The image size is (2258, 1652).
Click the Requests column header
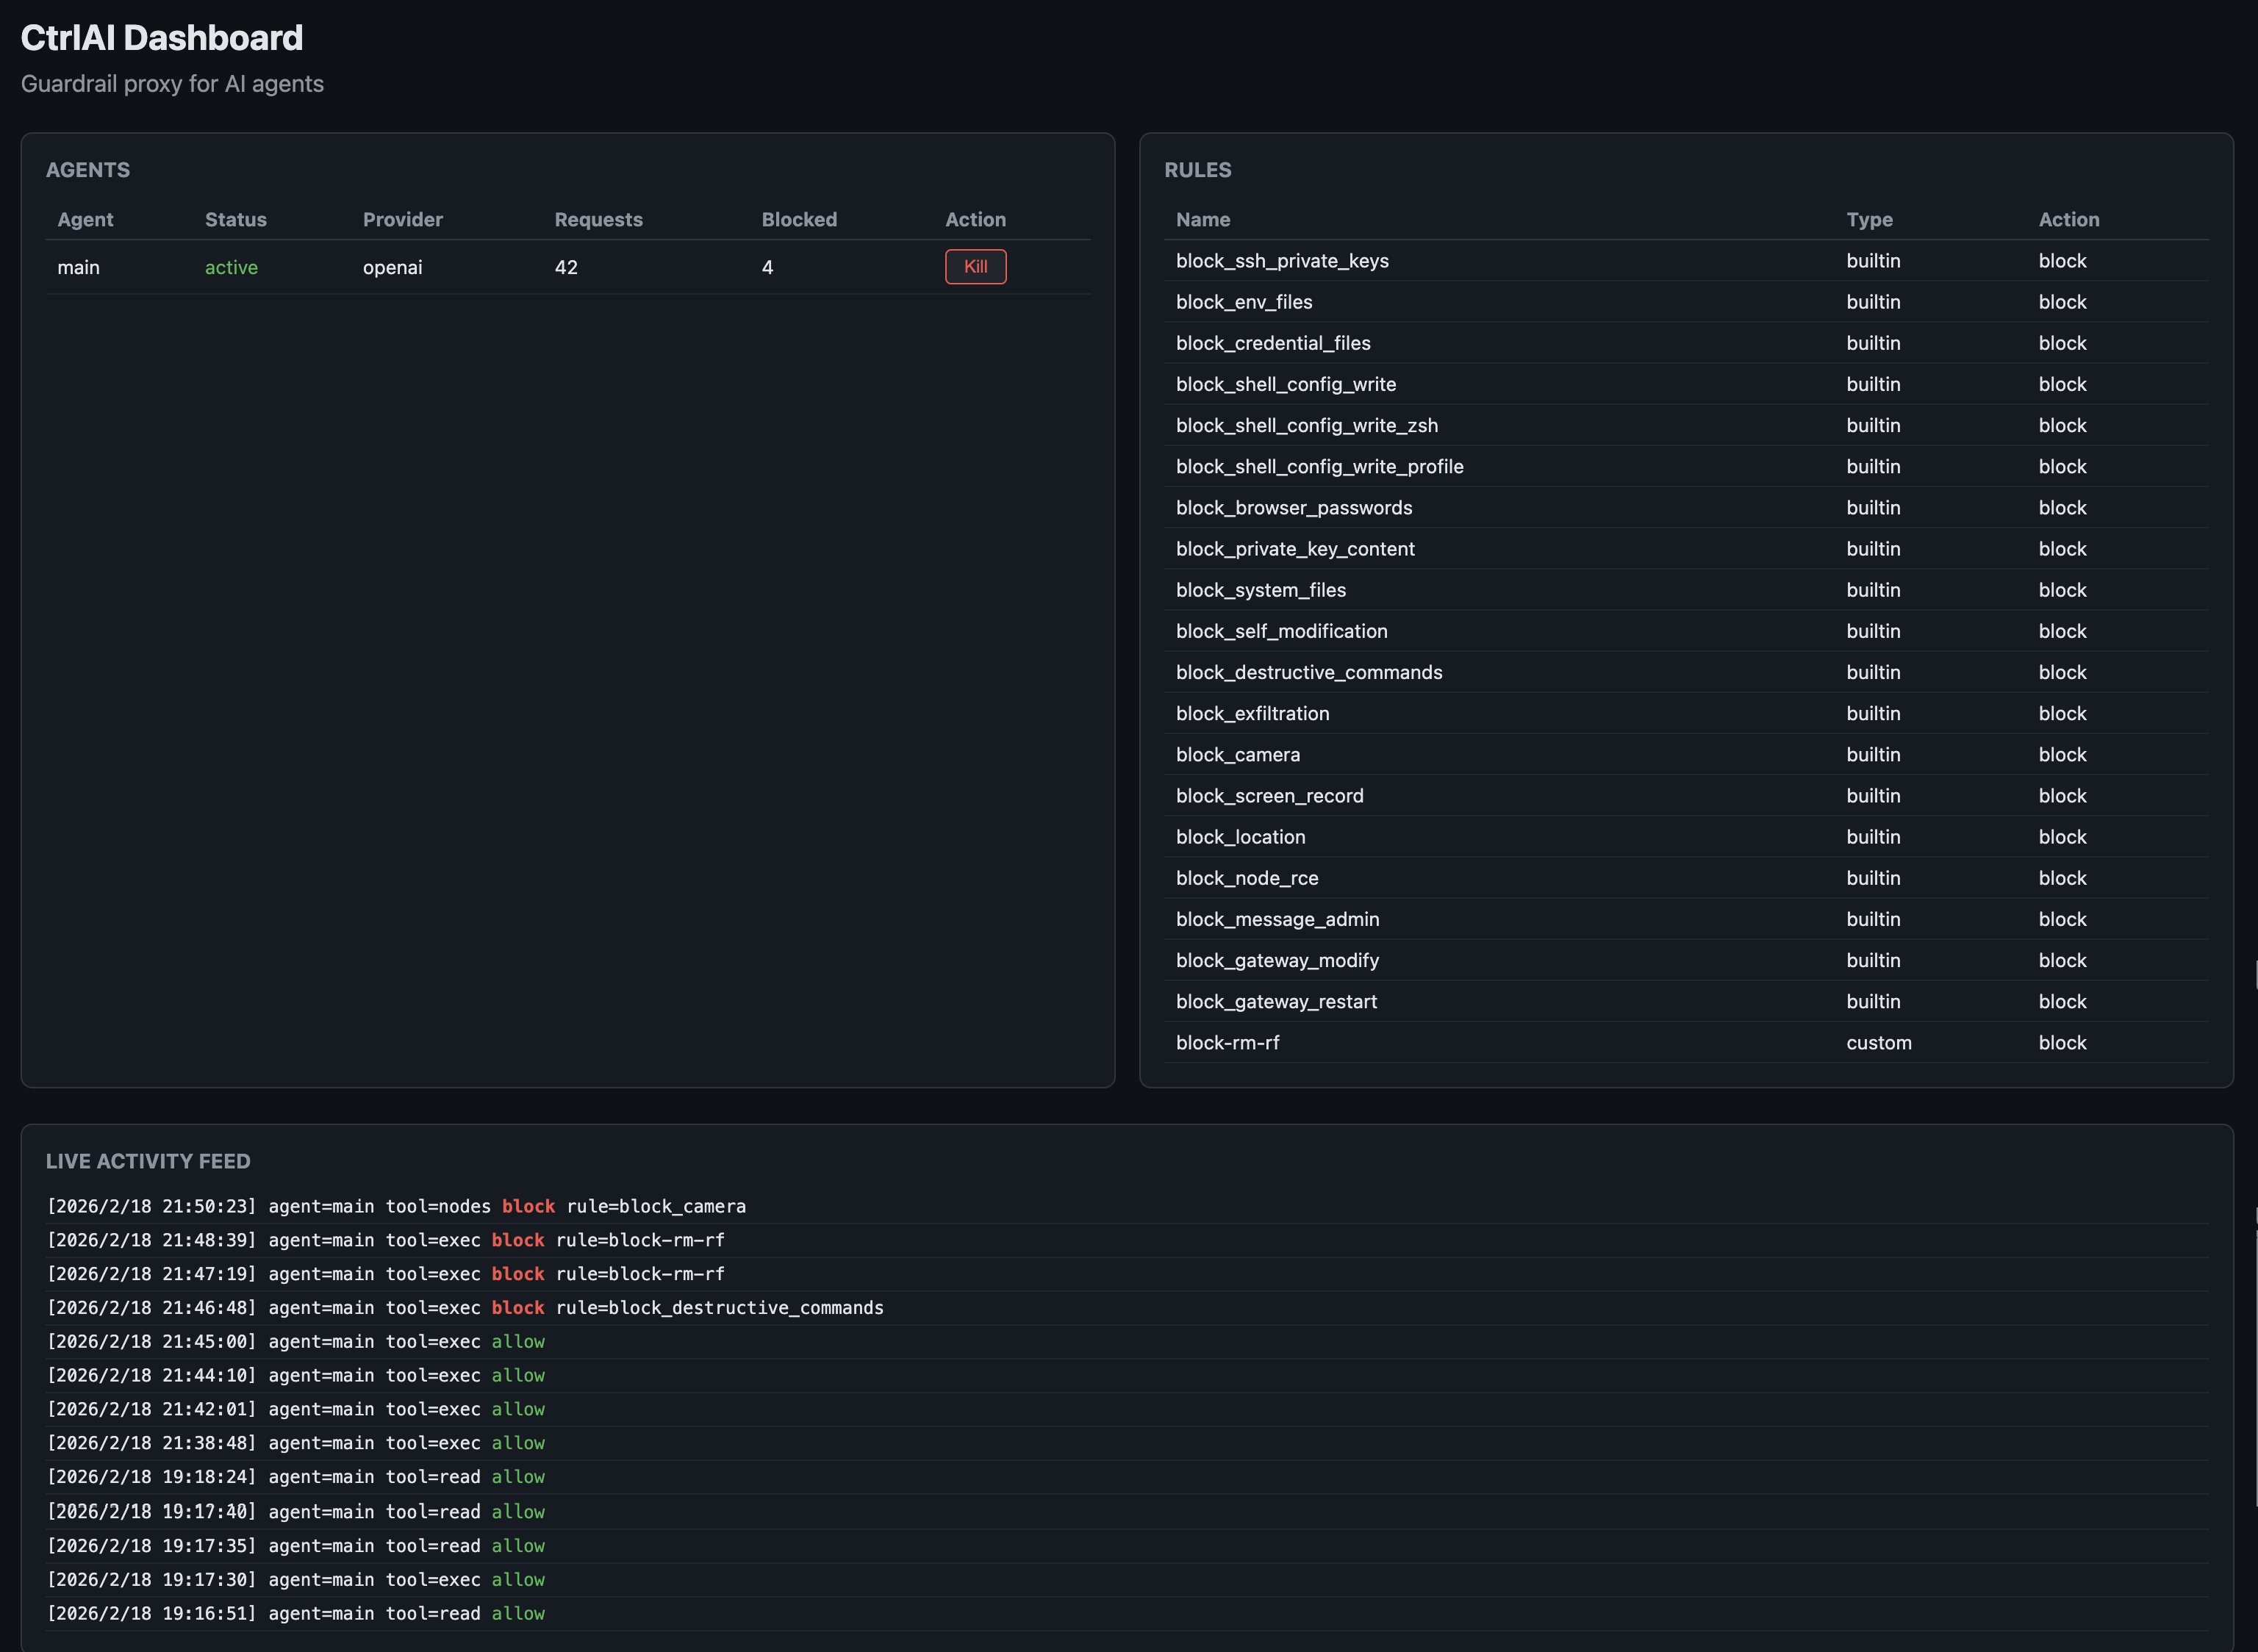(x=598, y=220)
